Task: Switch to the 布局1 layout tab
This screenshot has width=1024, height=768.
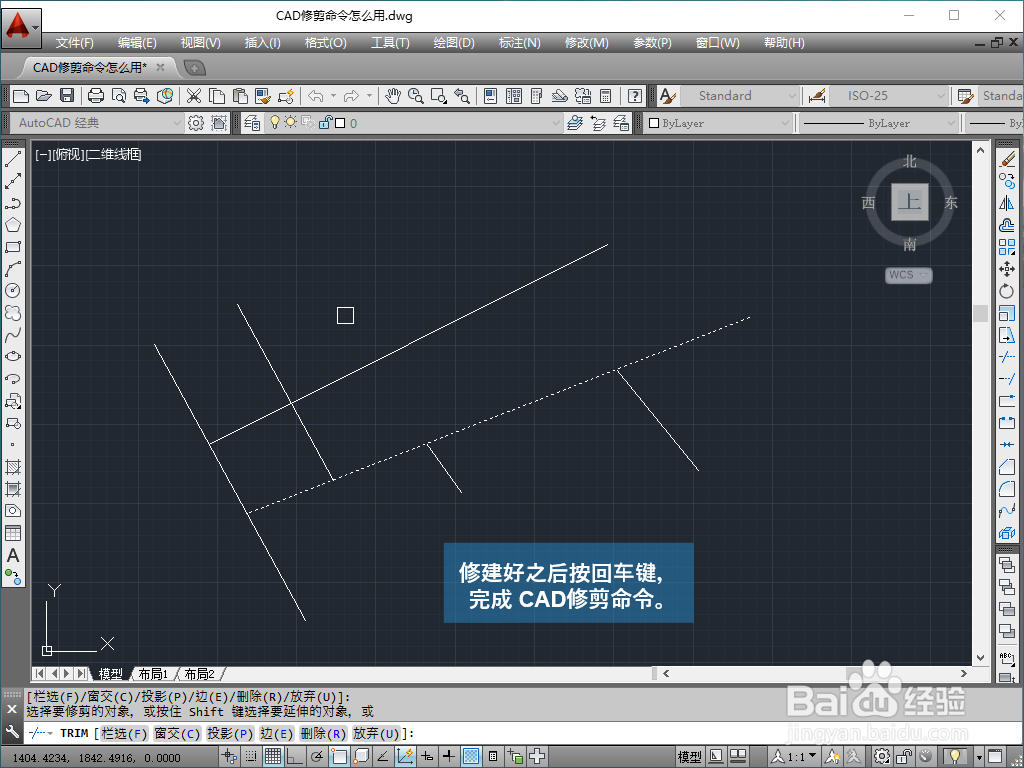Action: pos(153,673)
